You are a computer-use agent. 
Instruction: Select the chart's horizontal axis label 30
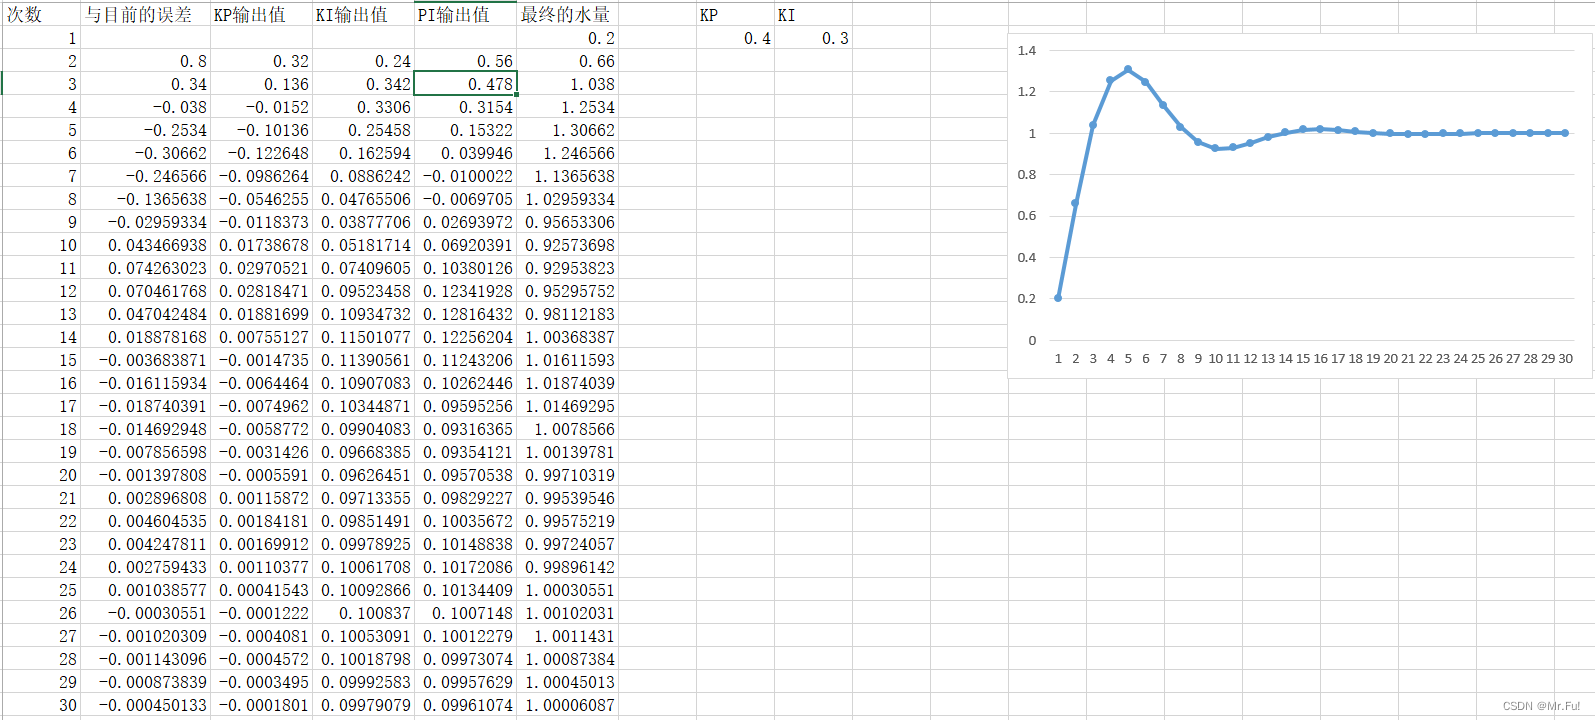1566,358
